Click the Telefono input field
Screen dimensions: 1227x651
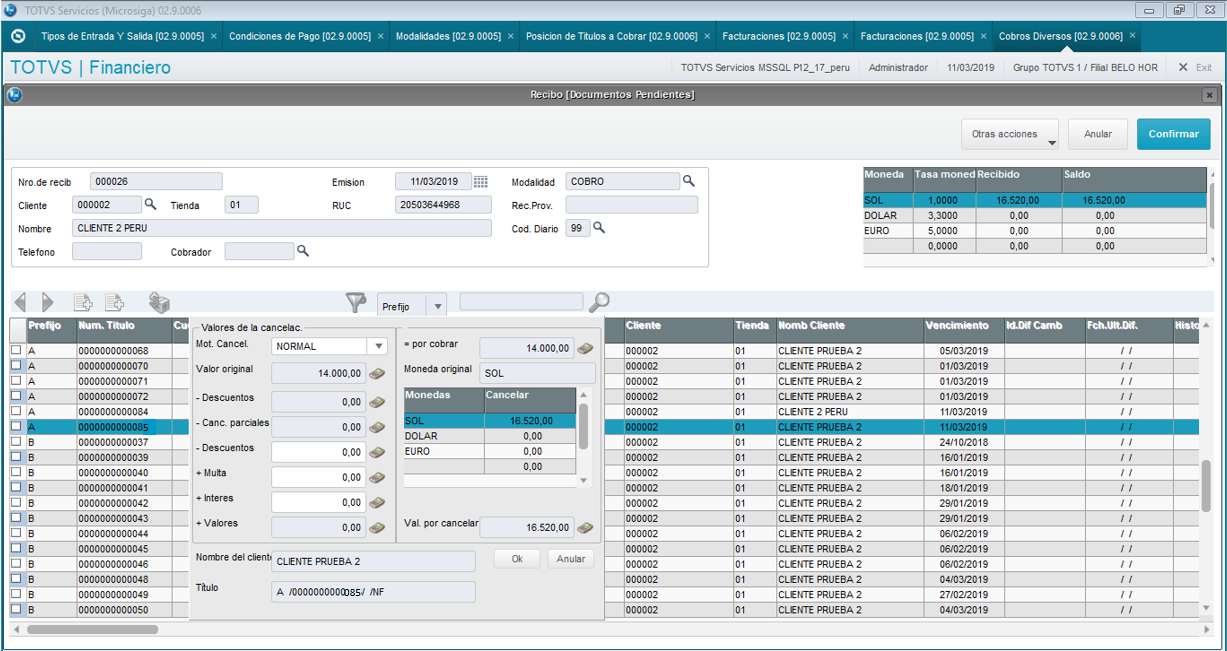click(x=107, y=251)
